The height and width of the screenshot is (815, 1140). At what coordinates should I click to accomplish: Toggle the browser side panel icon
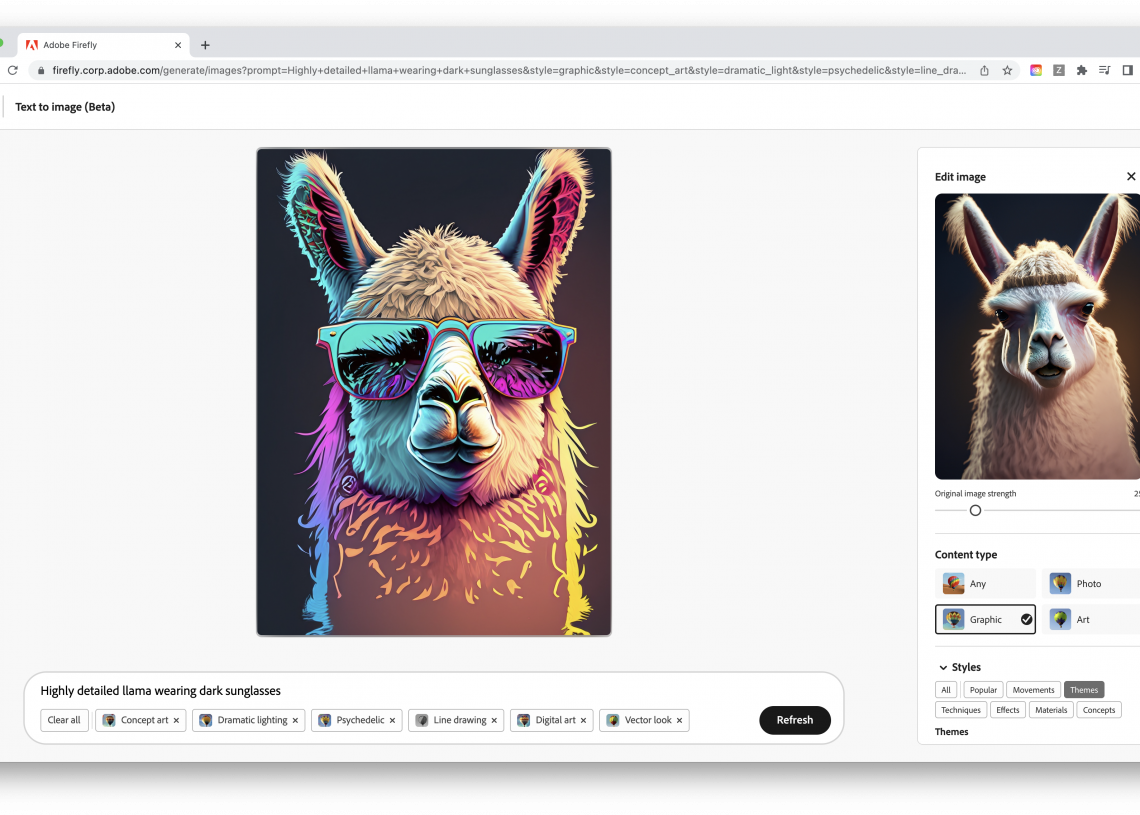(1128, 71)
